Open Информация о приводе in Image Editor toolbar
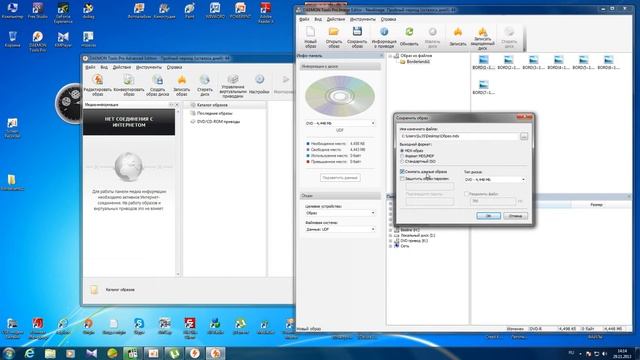The image size is (640, 360). (384, 37)
